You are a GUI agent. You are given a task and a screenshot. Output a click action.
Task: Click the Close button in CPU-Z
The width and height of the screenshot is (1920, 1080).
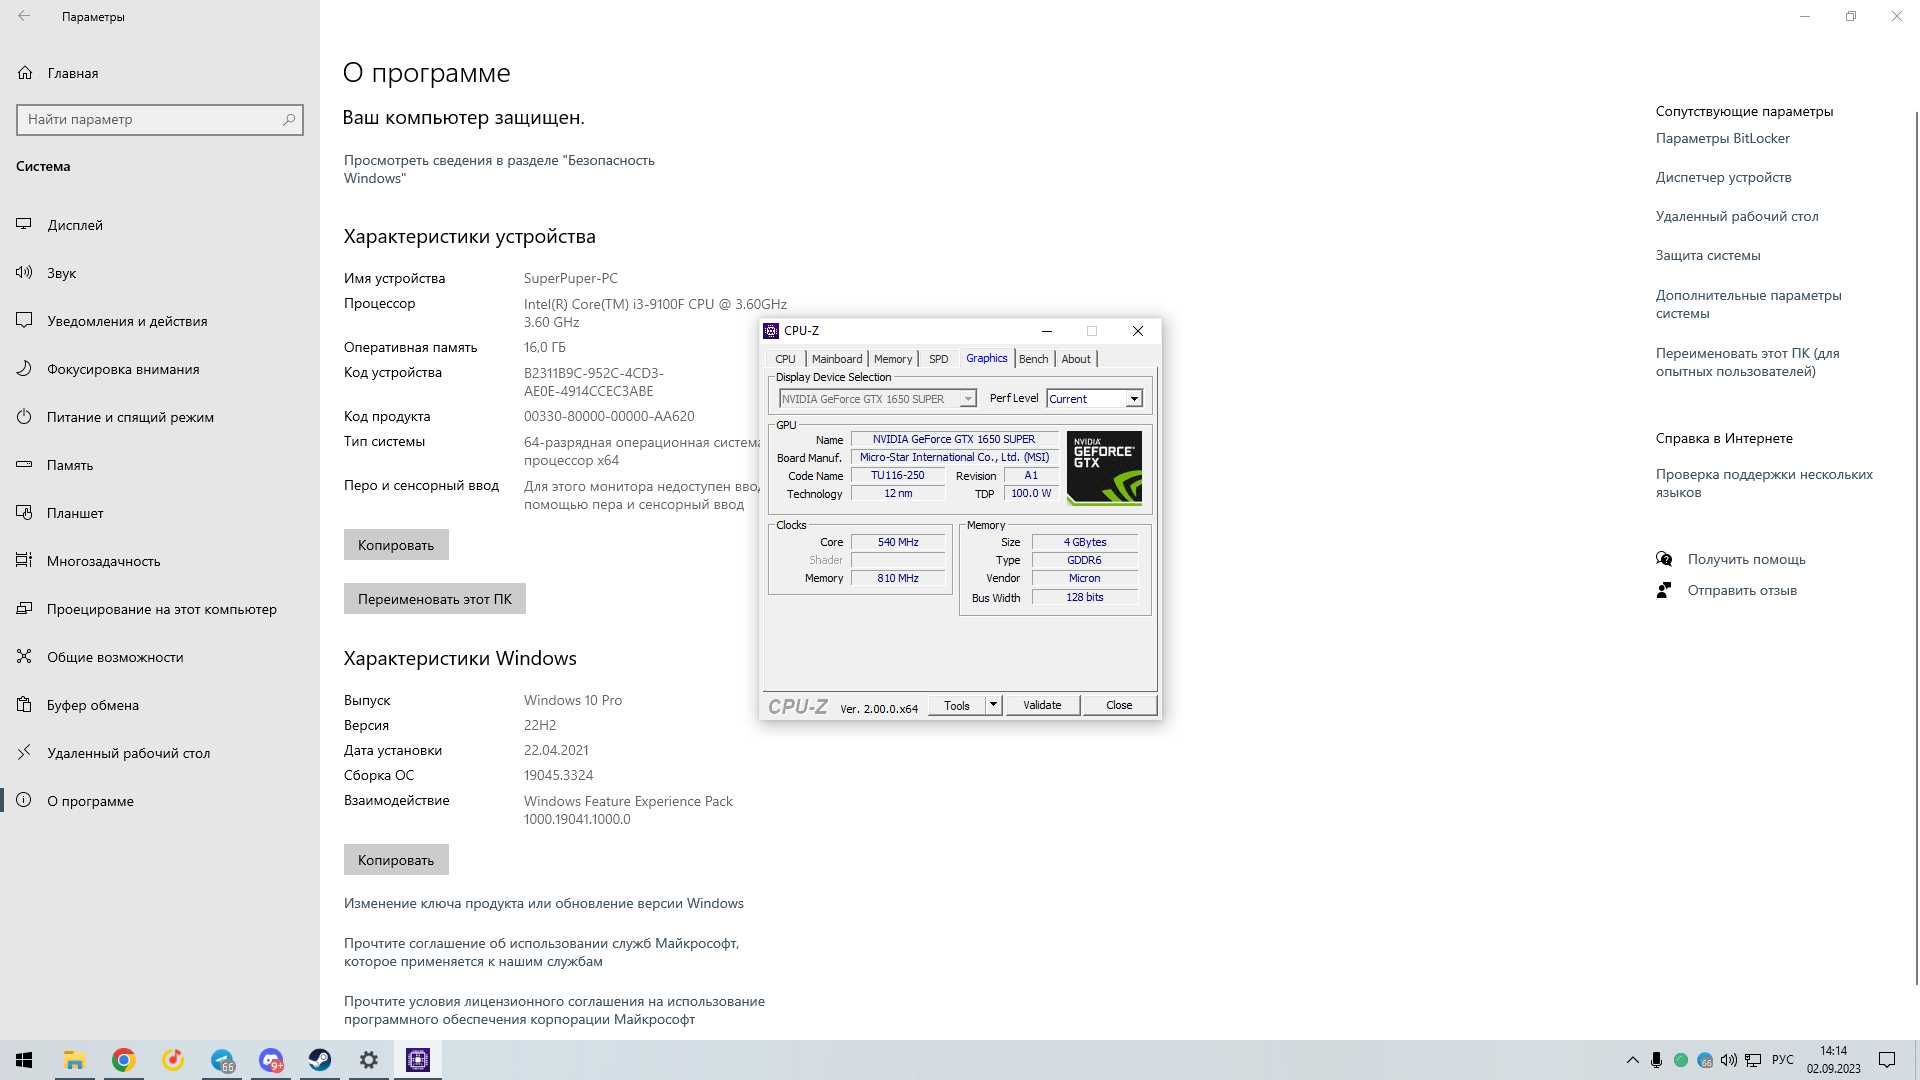point(1119,705)
